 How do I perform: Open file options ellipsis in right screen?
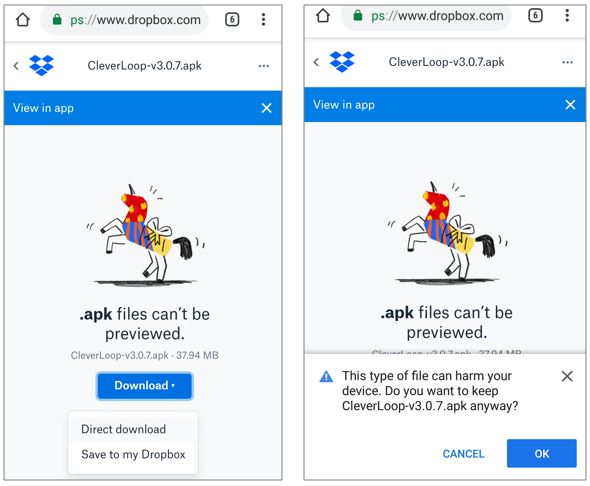pos(567,62)
